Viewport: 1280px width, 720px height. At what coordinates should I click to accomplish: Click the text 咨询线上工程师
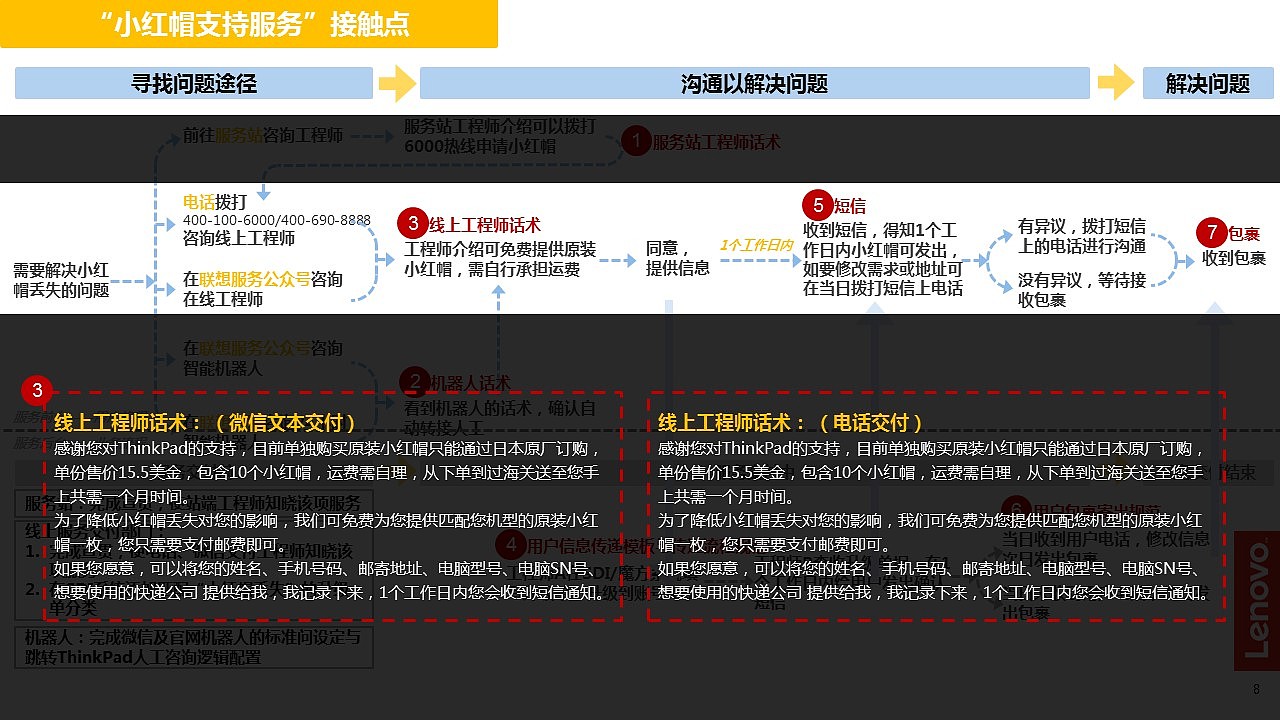coord(239,238)
